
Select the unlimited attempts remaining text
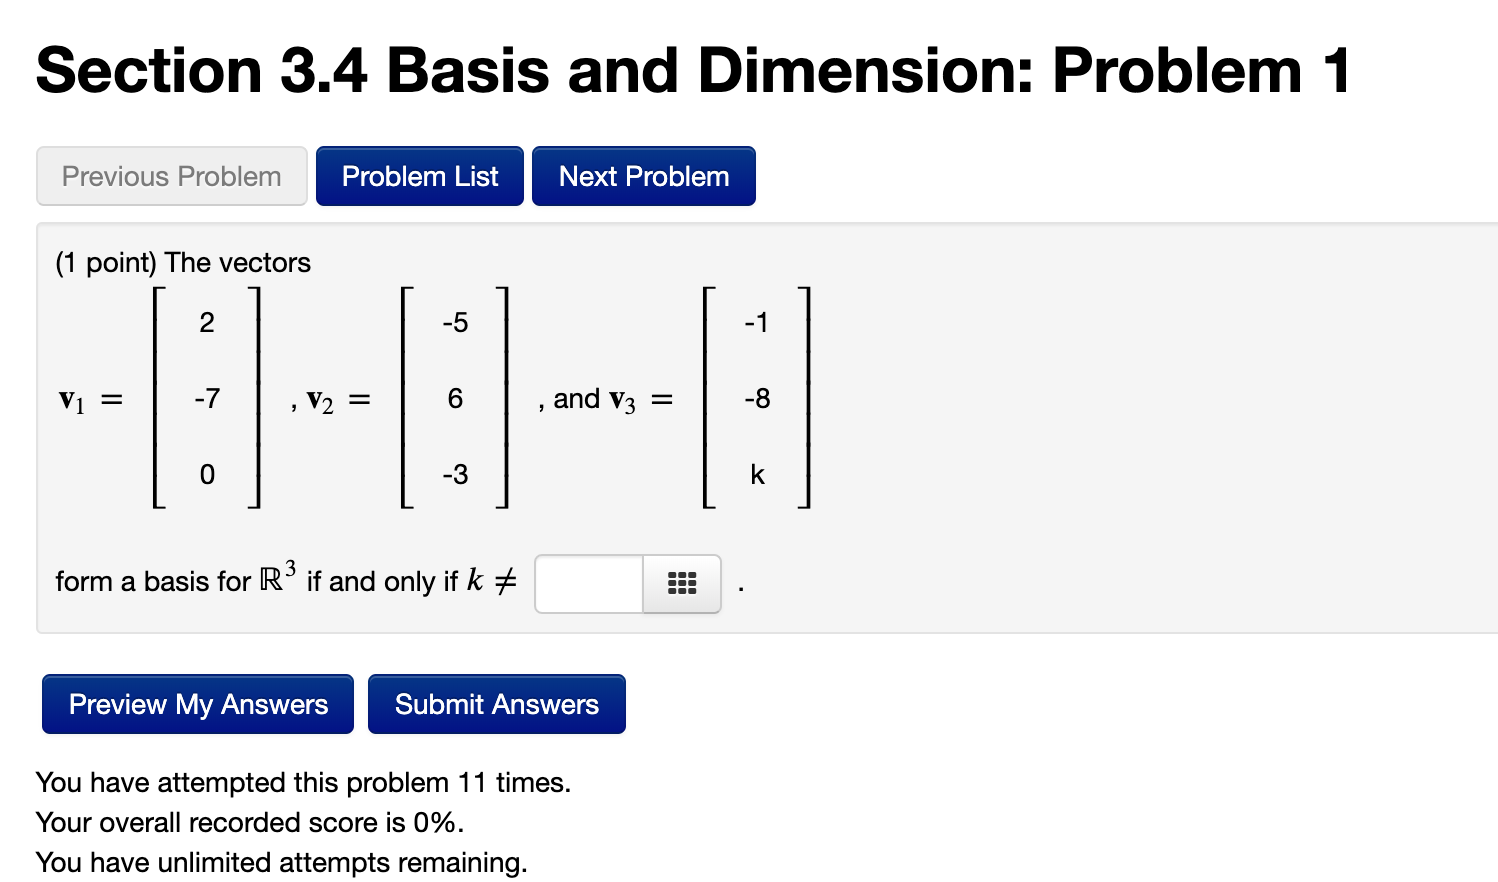[281, 861]
